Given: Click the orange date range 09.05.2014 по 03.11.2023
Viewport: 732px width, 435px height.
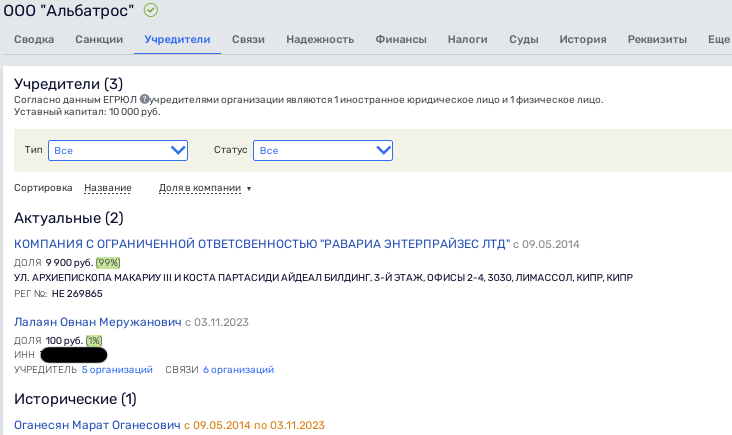Looking at the screenshot, I should coord(254,425).
